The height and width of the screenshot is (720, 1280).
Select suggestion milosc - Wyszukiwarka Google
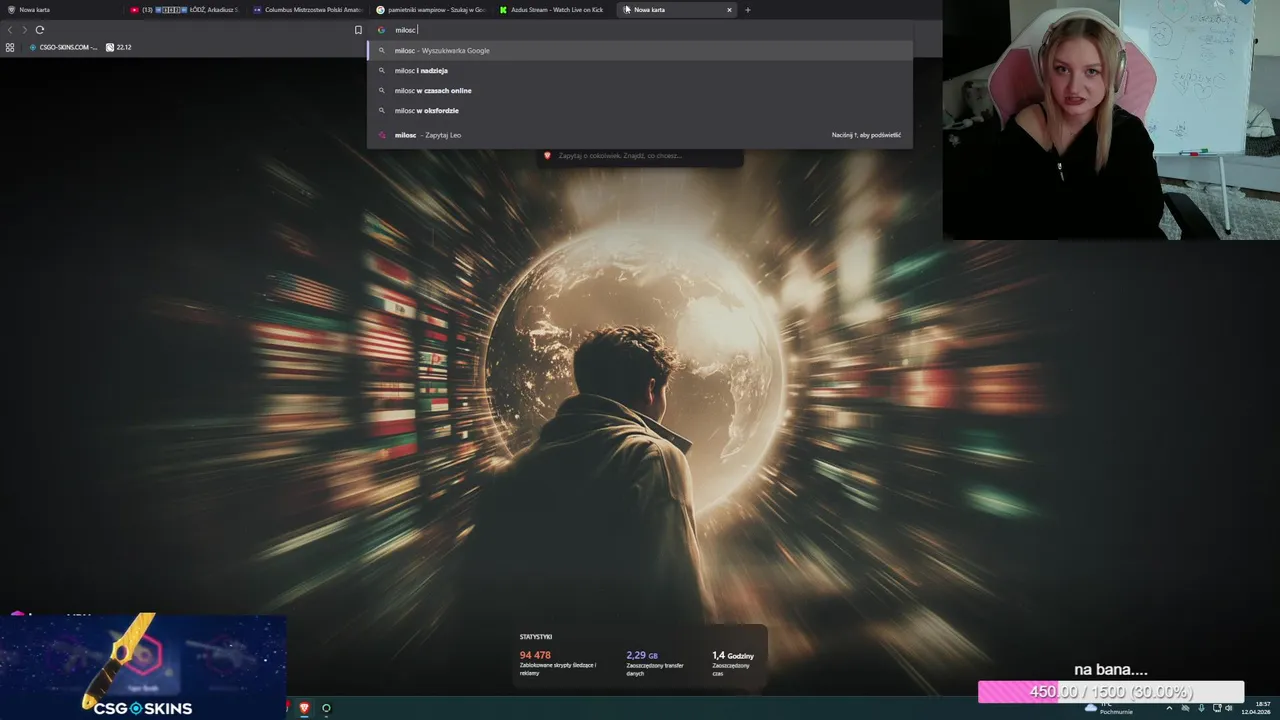coord(640,50)
